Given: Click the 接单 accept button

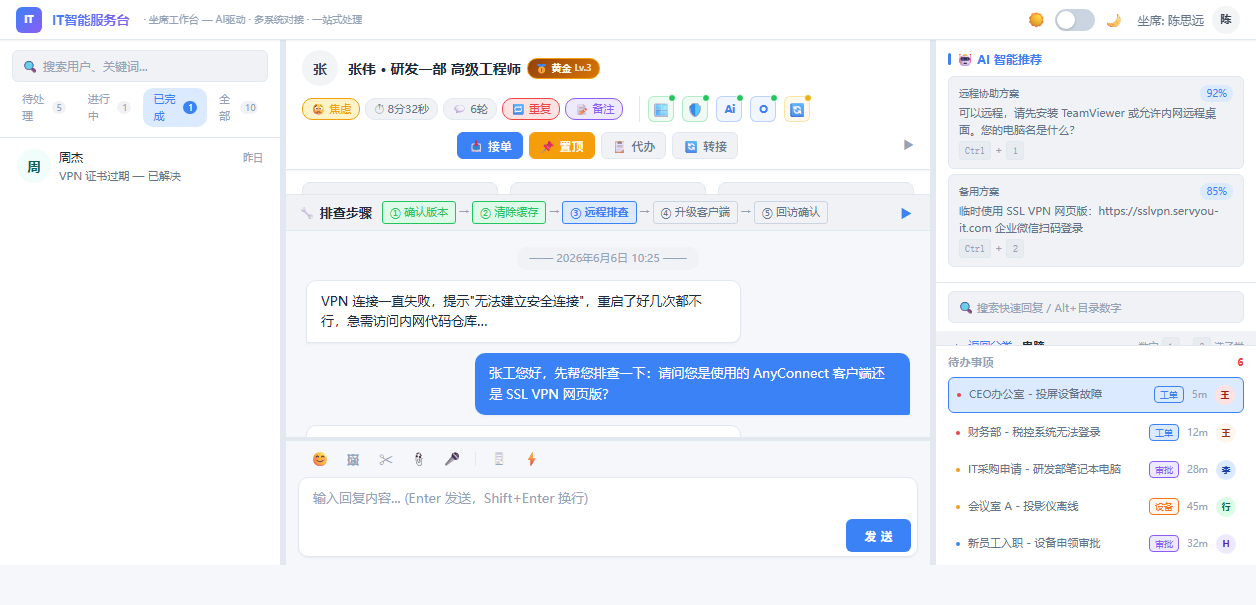Looking at the screenshot, I should pos(490,146).
